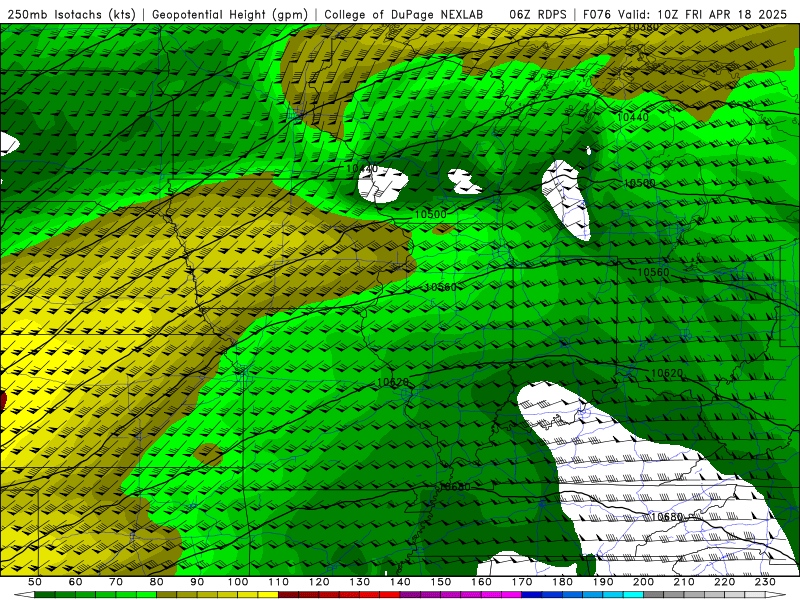Viewport: 800px width, 600px height.
Task: Click "College of DuPage NEXLAB" in header
Action: tap(404, 14)
